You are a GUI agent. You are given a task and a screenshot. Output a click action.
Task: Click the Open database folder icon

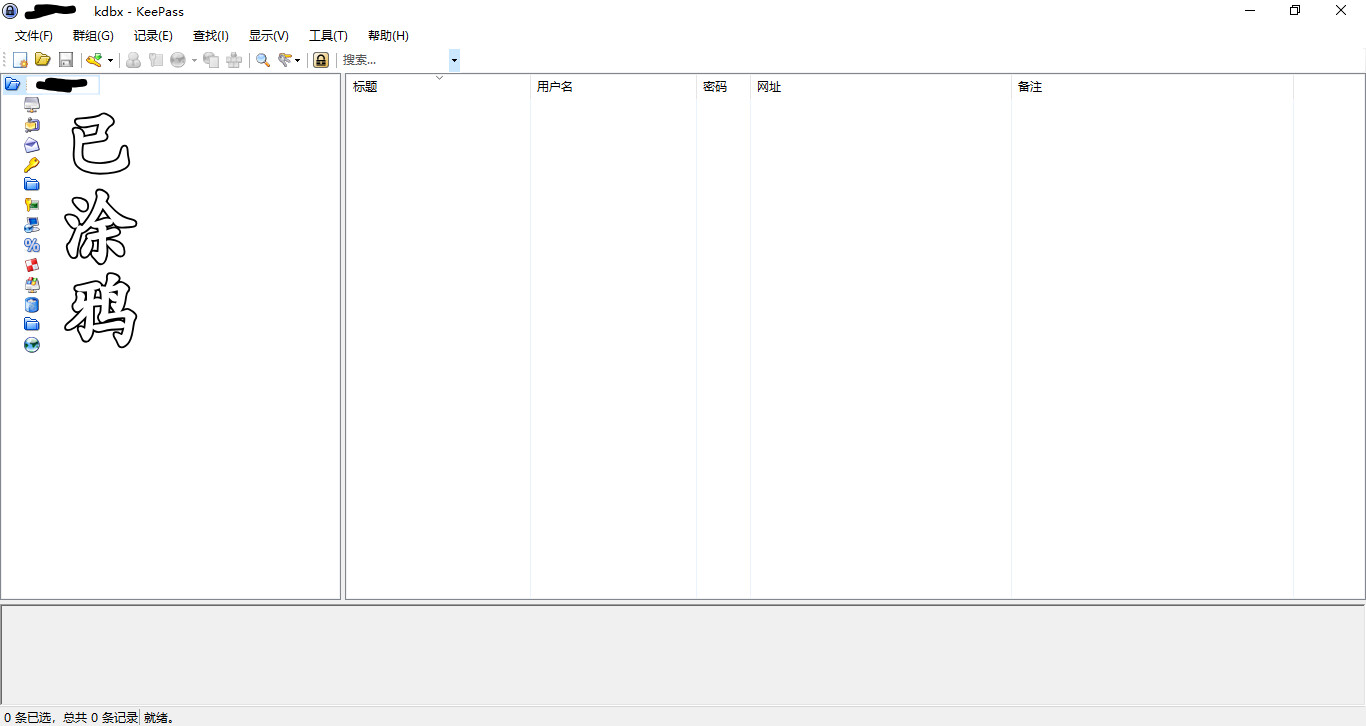43,60
